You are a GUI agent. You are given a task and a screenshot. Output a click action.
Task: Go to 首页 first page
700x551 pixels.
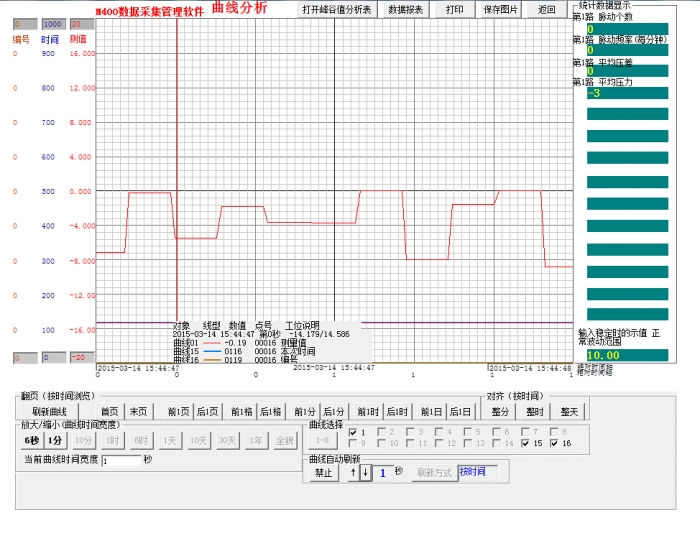pyautogui.click(x=109, y=411)
